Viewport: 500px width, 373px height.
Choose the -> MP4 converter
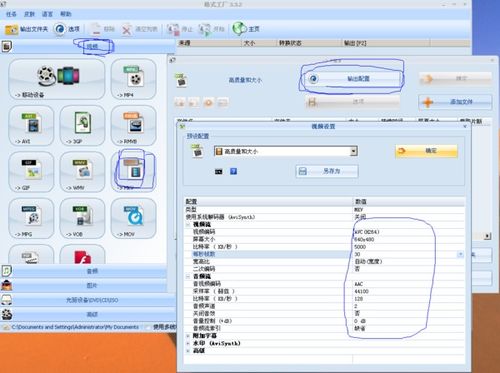pos(134,79)
